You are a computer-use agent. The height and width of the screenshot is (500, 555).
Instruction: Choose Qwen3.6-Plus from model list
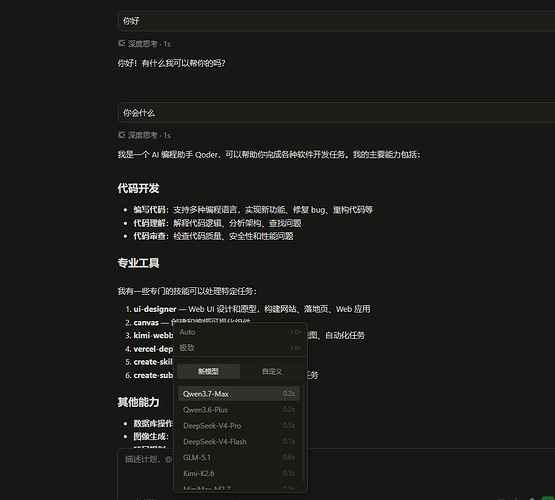coord(239,410)
